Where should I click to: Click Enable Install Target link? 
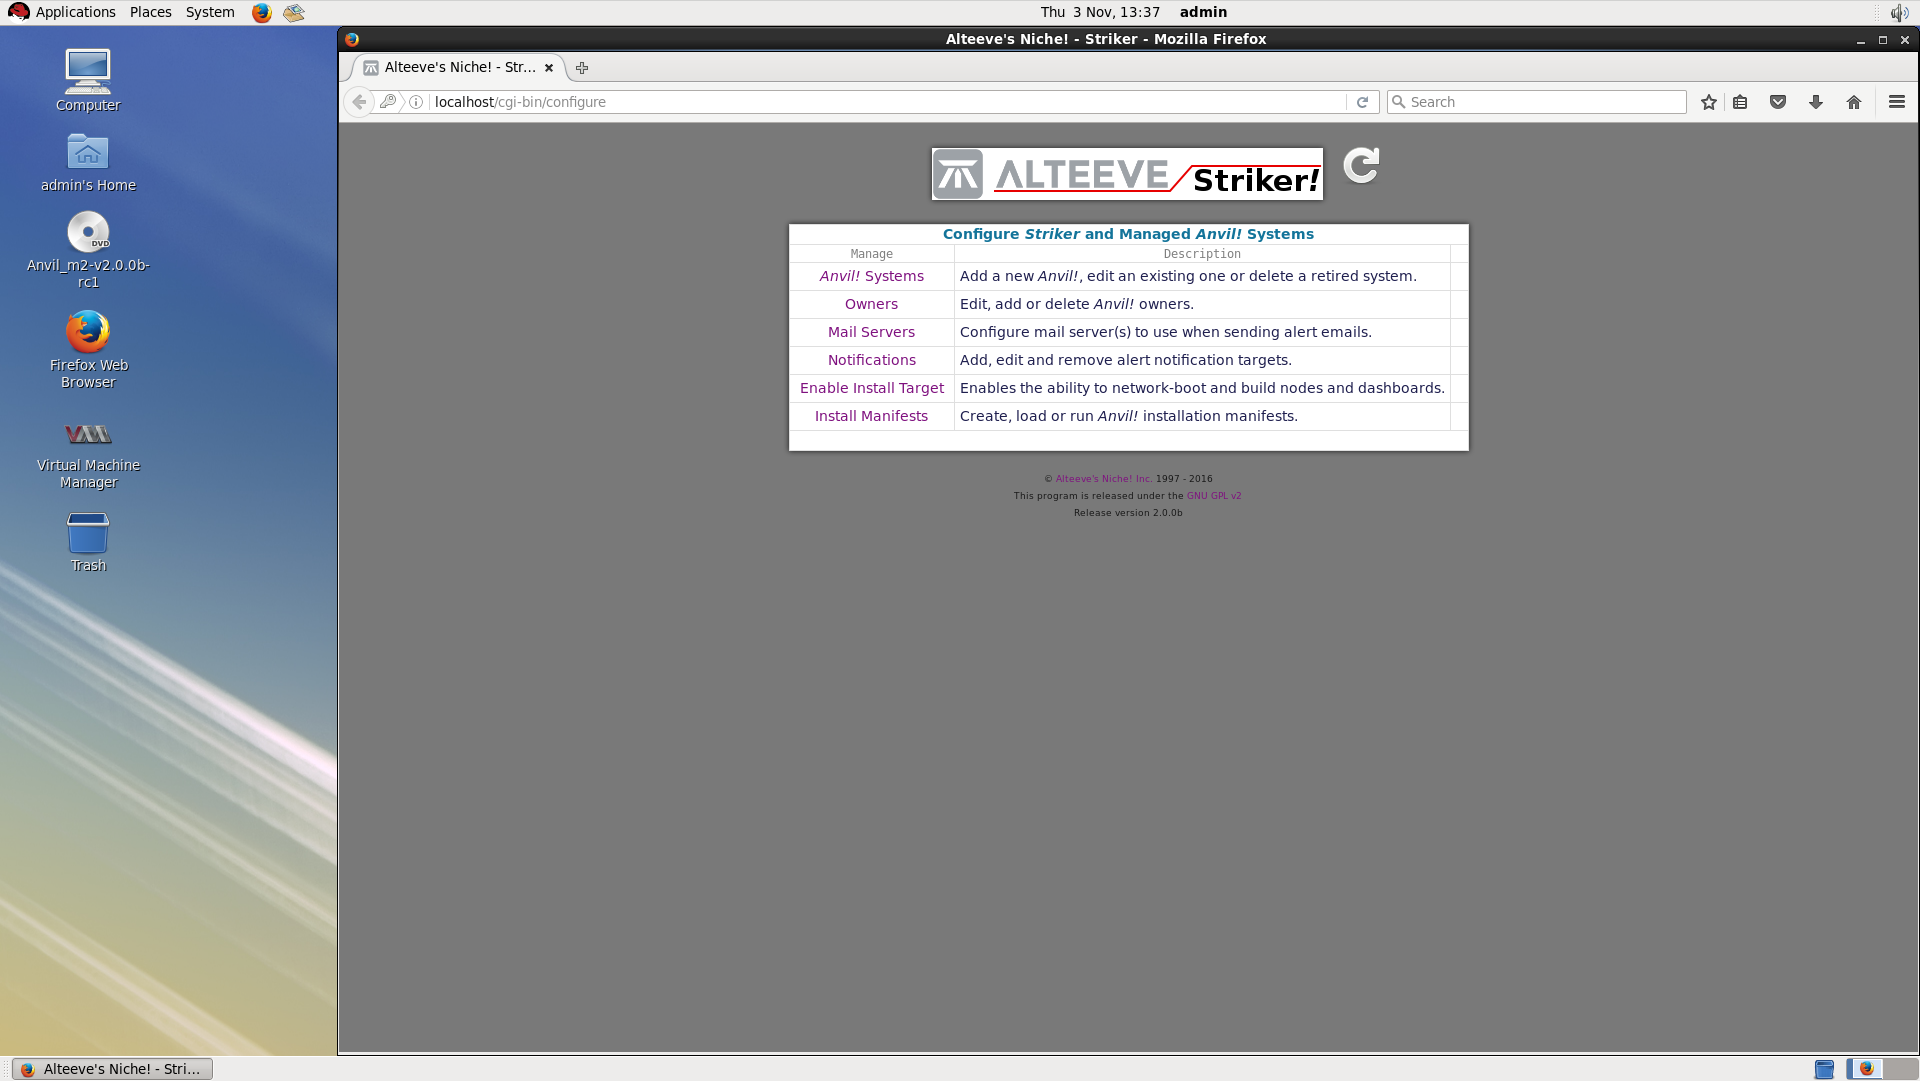coord(871,388)
